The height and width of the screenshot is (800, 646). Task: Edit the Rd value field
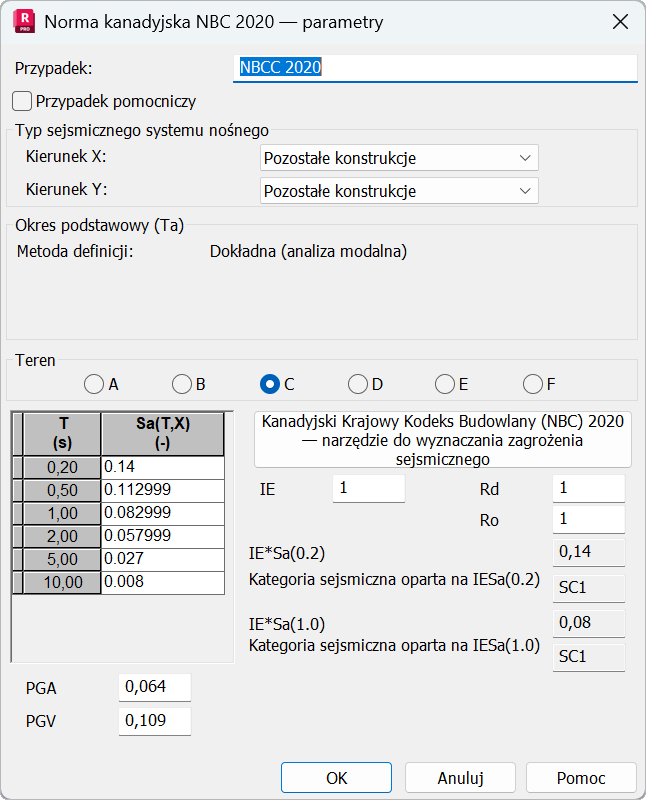[589, 488]
